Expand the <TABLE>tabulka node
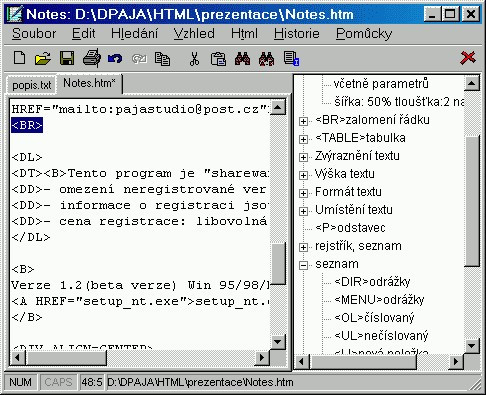The width and height of the screenshot is (486, 395). [x=303, y=139]
